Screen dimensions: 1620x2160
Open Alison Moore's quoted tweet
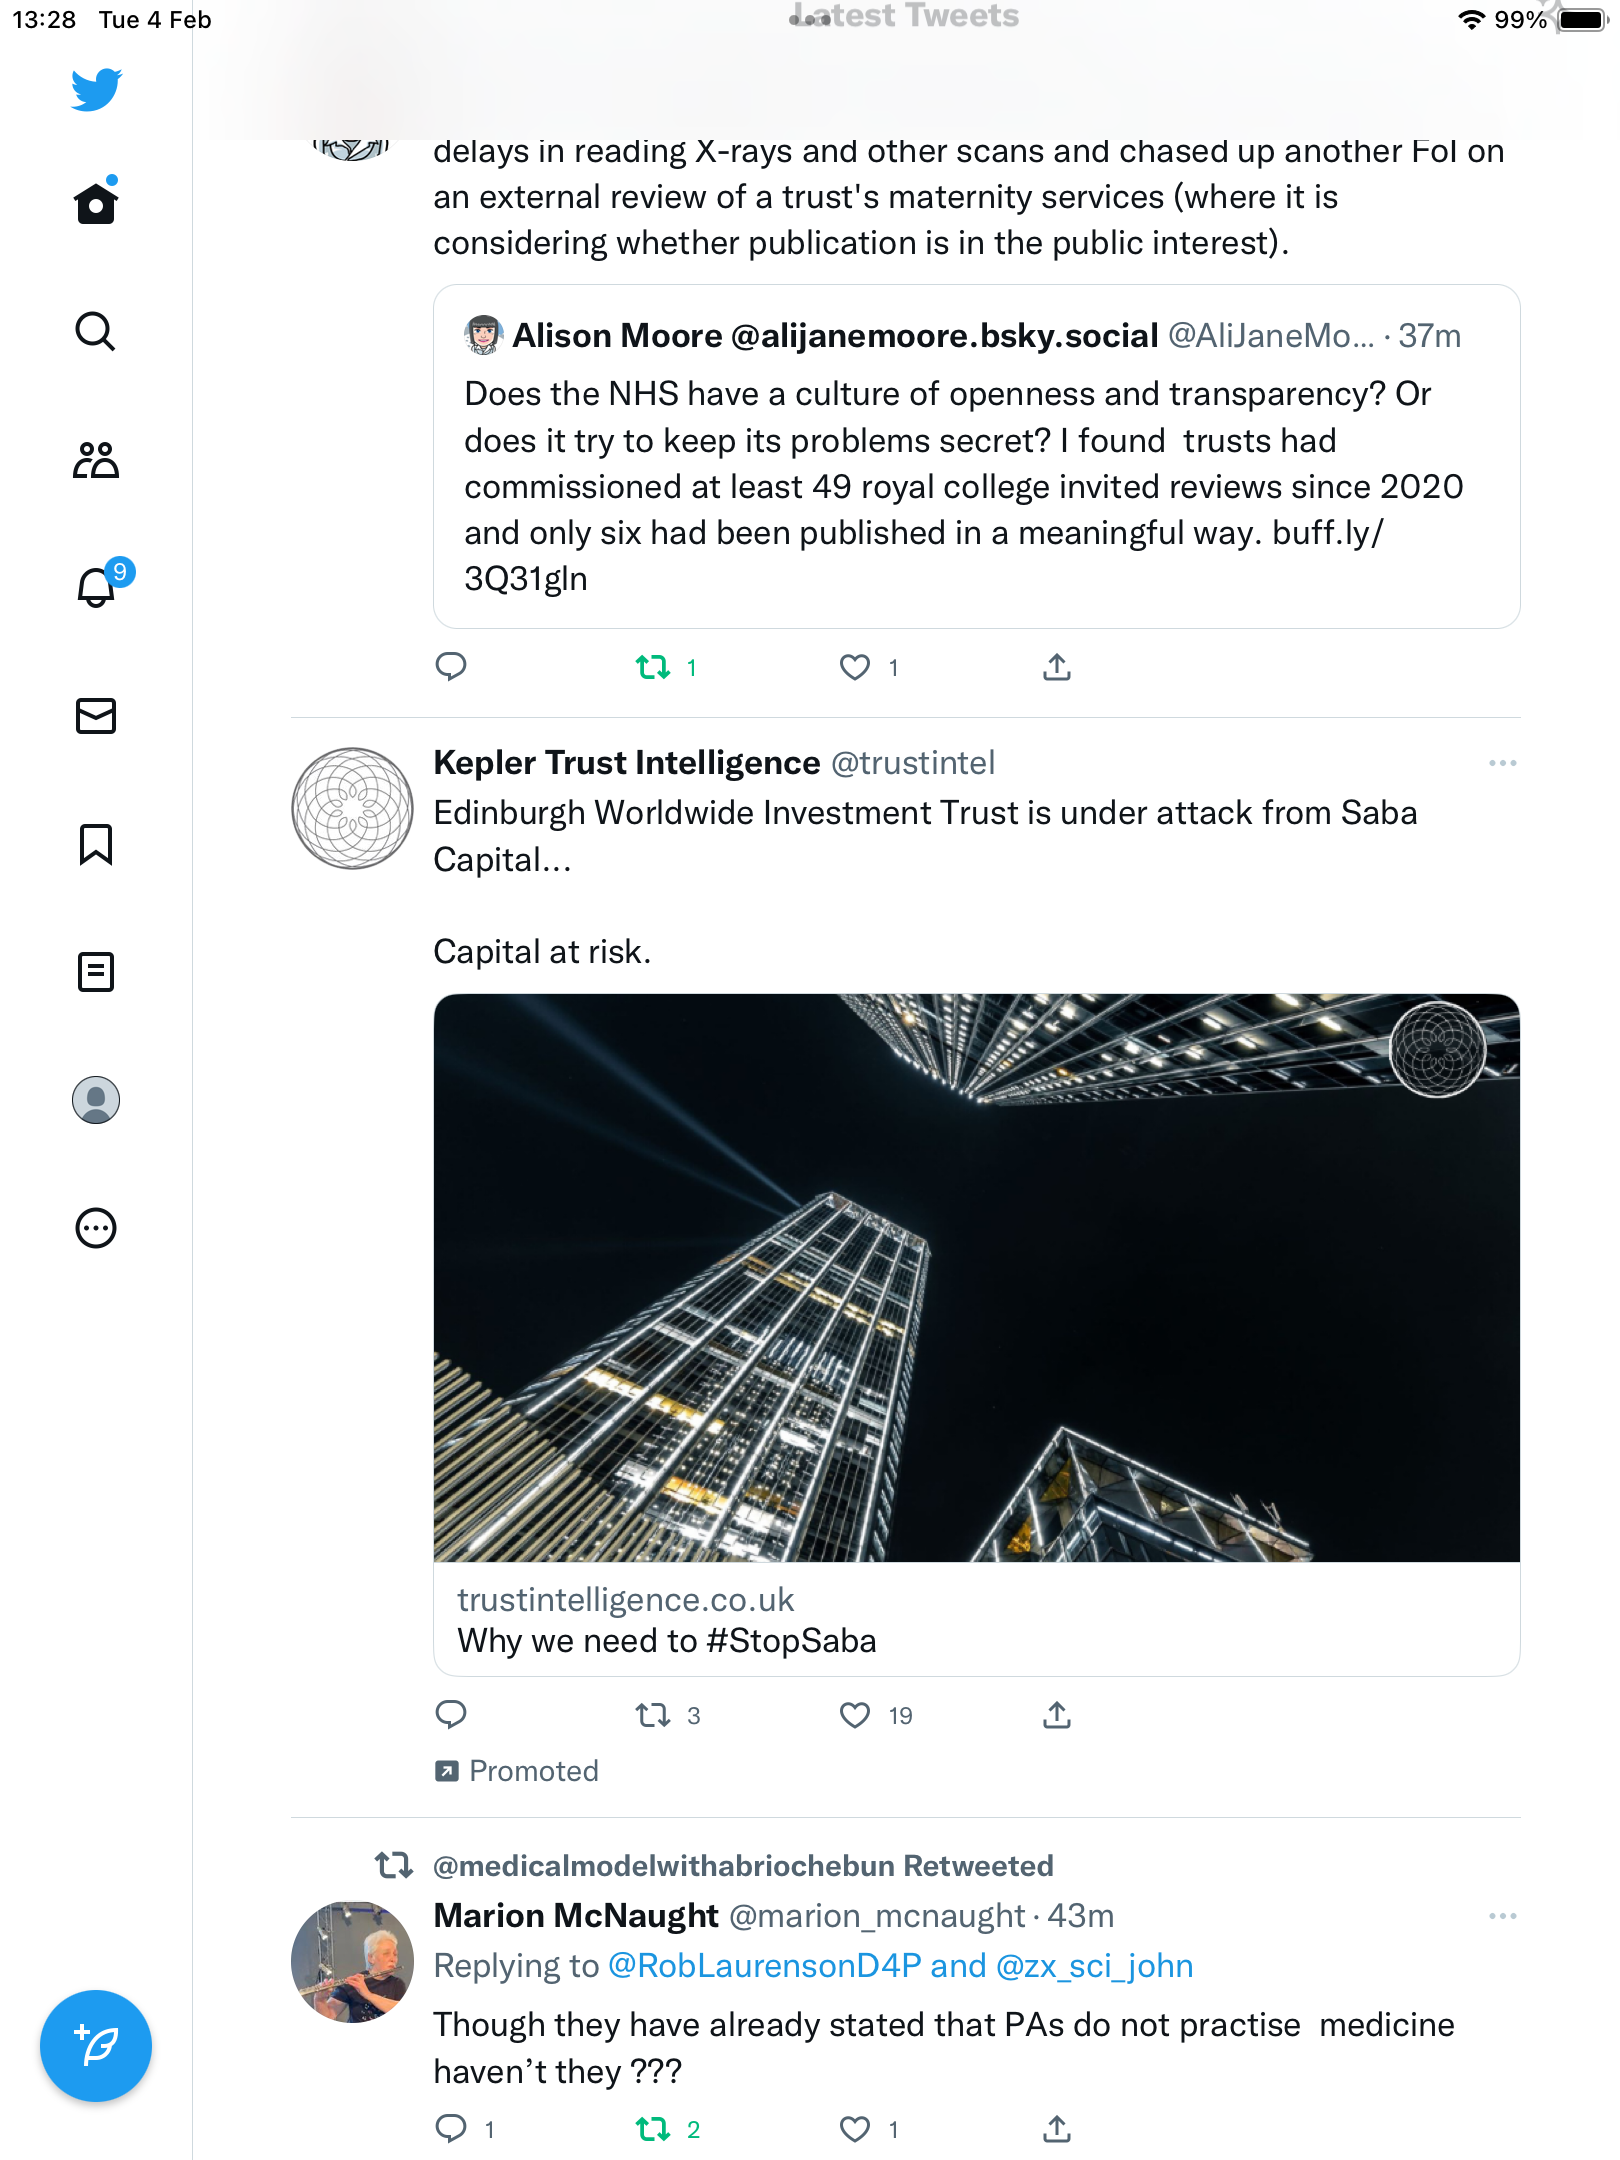click(977, 457)
